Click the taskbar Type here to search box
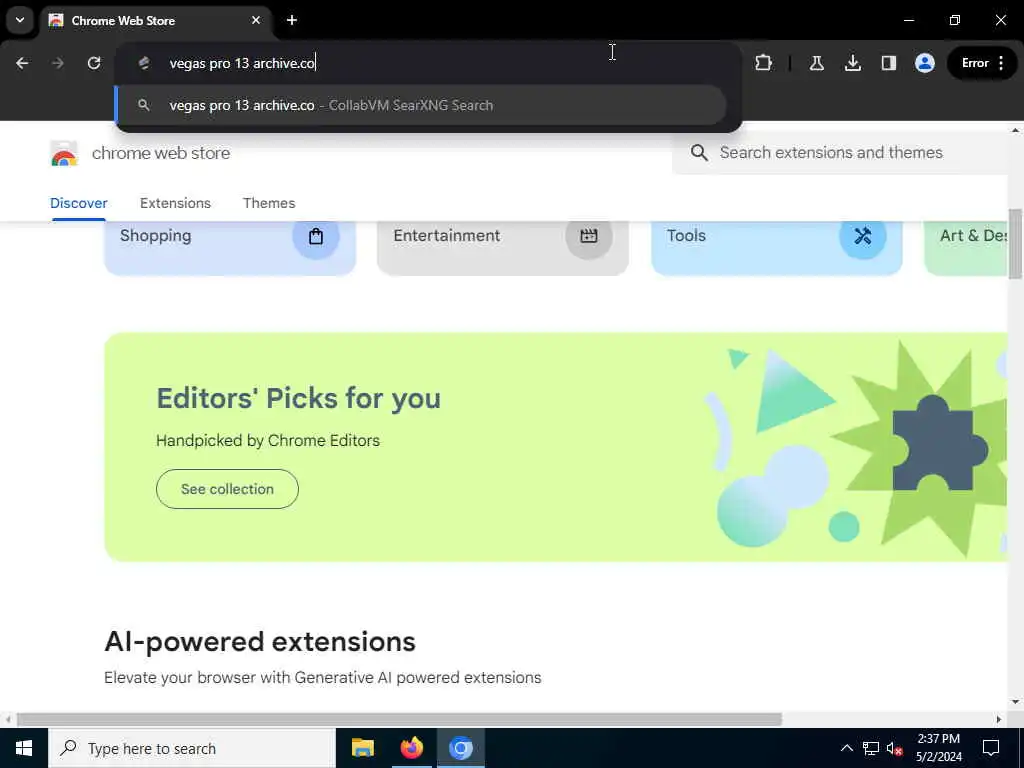The image size is (1024, 768). coord(191,748)
